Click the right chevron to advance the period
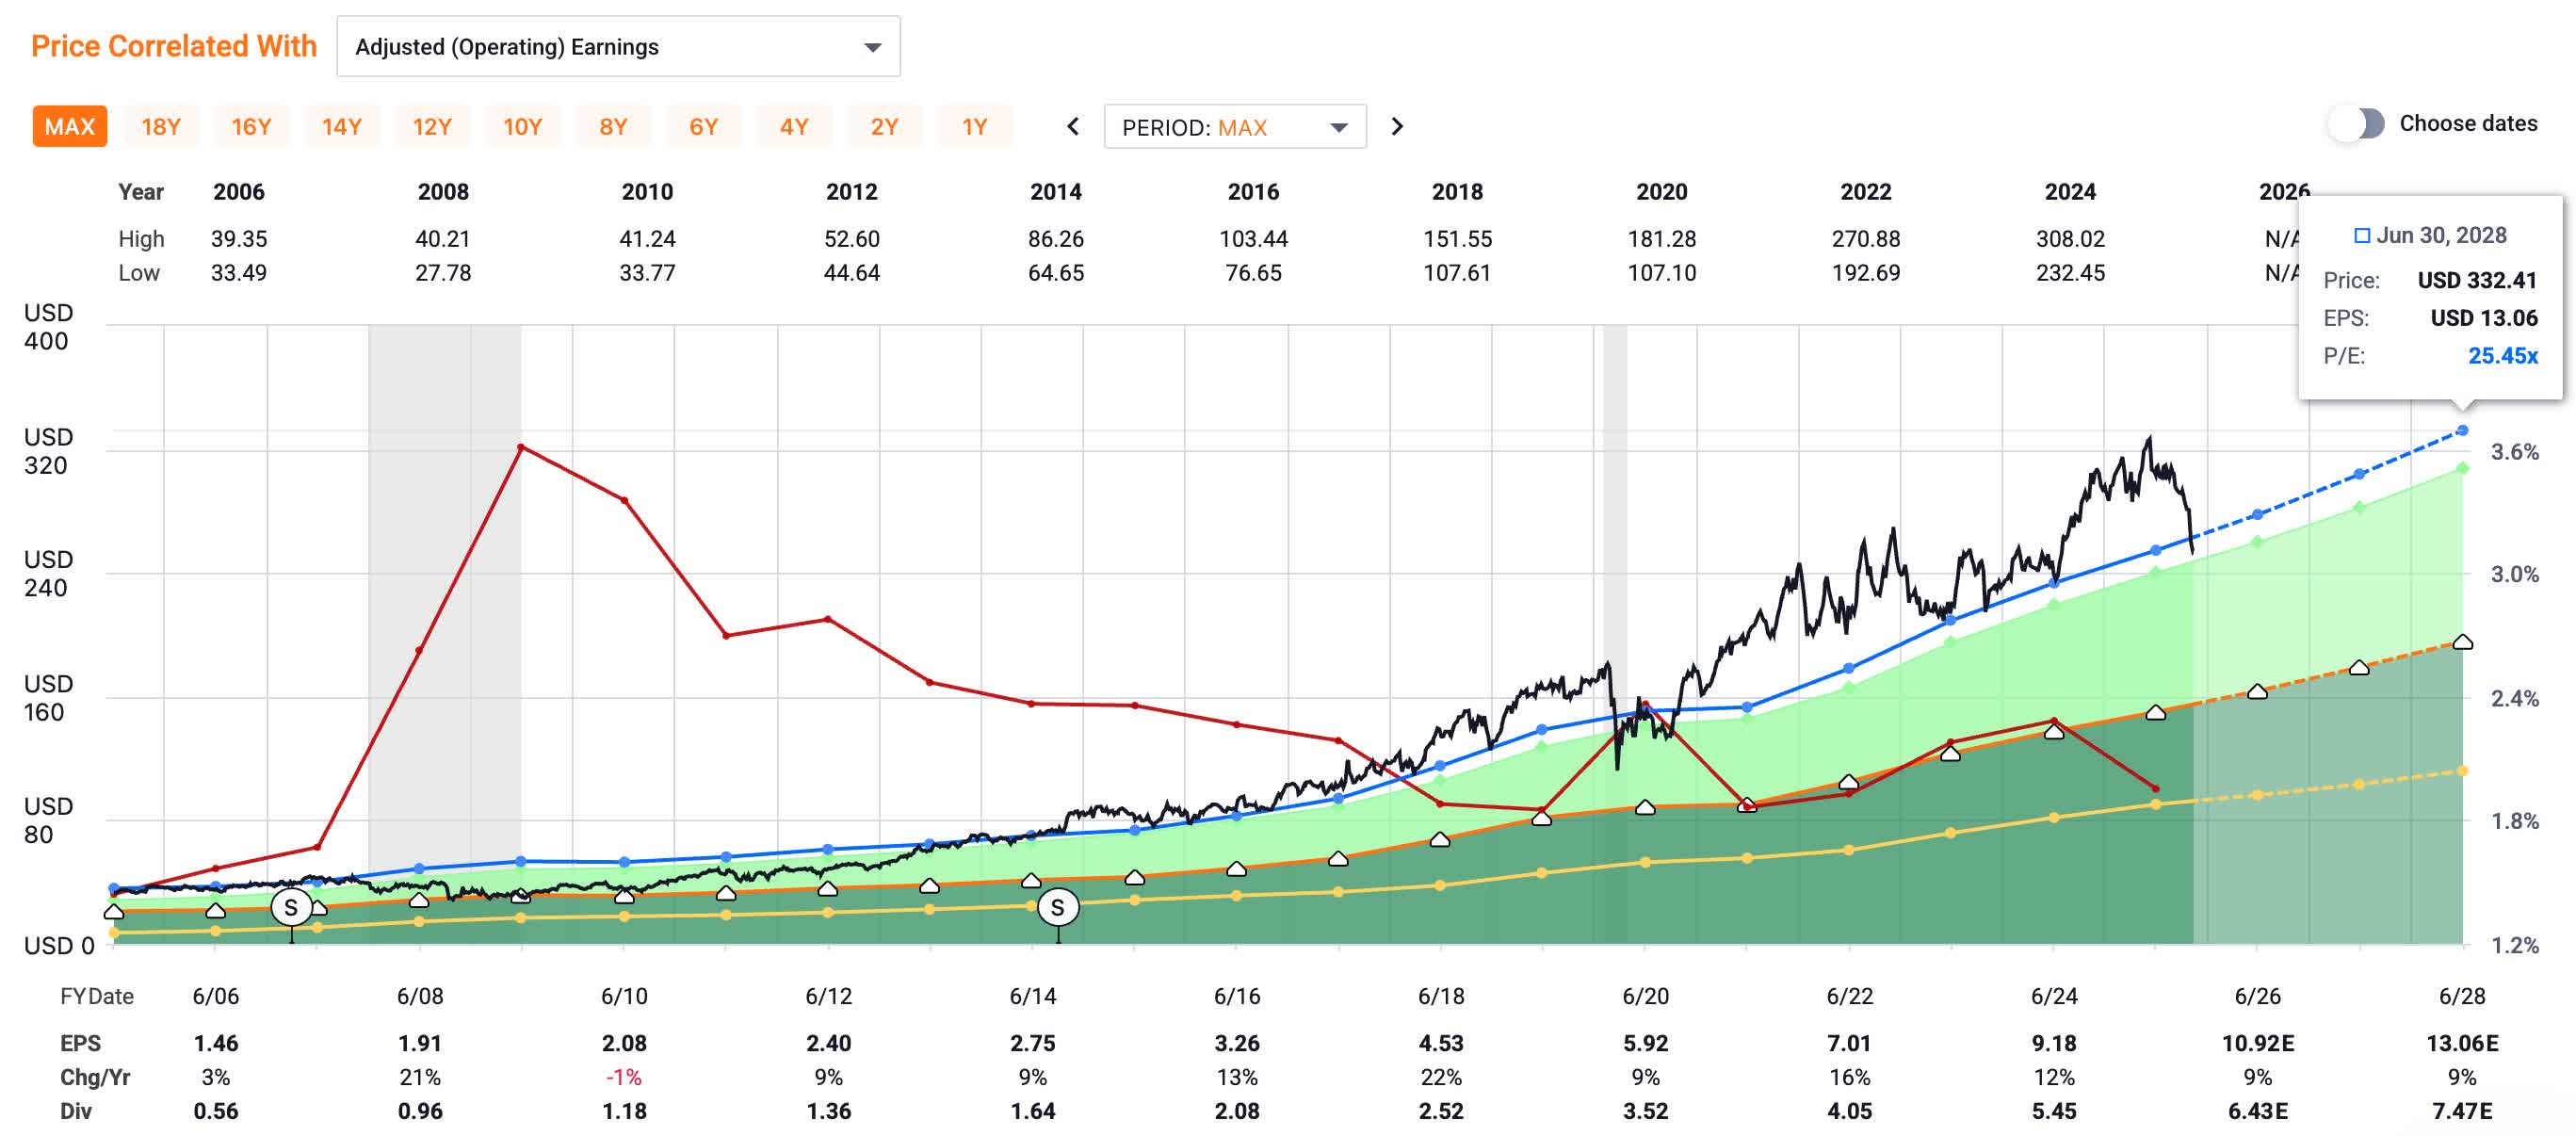This screenshot has width=2576, height=1136. pyautogui.click(x=1397, y=126)
